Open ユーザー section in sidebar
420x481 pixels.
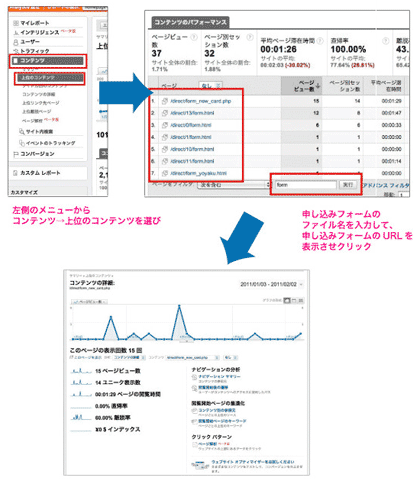point(30,42)
